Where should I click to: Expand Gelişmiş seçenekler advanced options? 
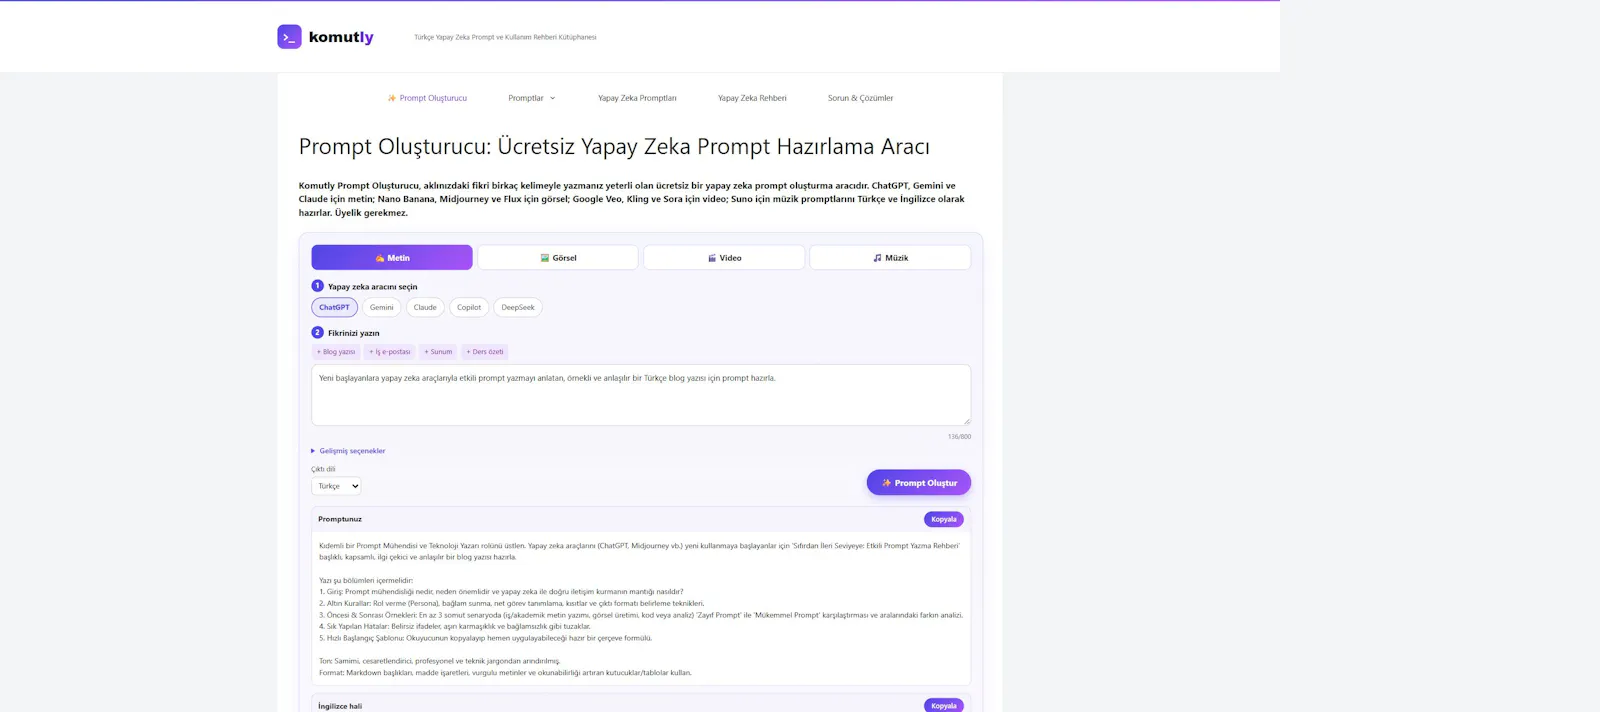tap(348, 451)
